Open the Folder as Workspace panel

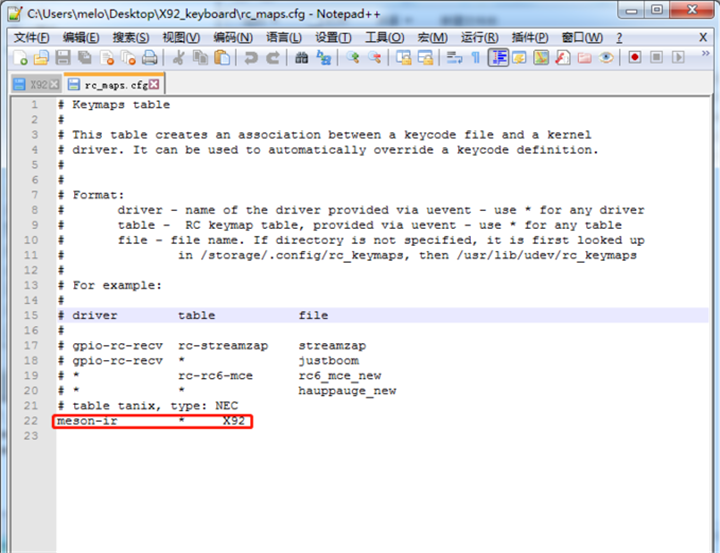coord(584,58)
